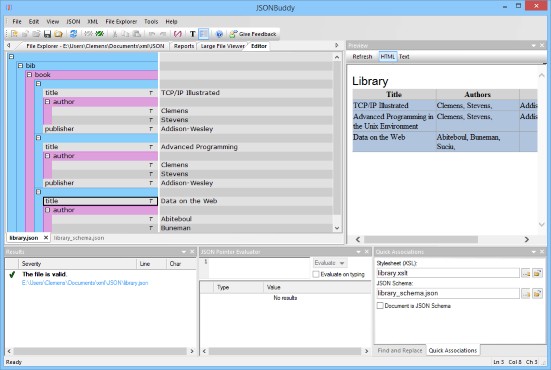Browse for Stylesheet file with folder-dots icon

click(x=526, y=273)
